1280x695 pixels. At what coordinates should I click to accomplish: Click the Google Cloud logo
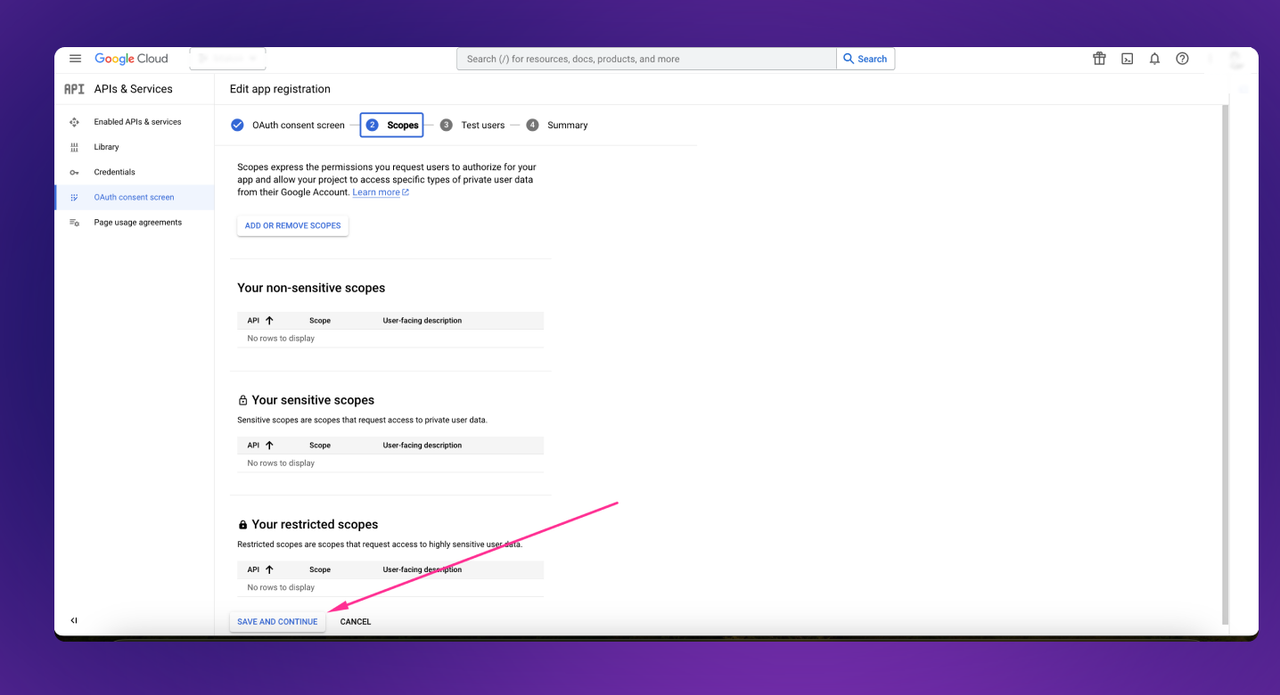pos(131,59)
